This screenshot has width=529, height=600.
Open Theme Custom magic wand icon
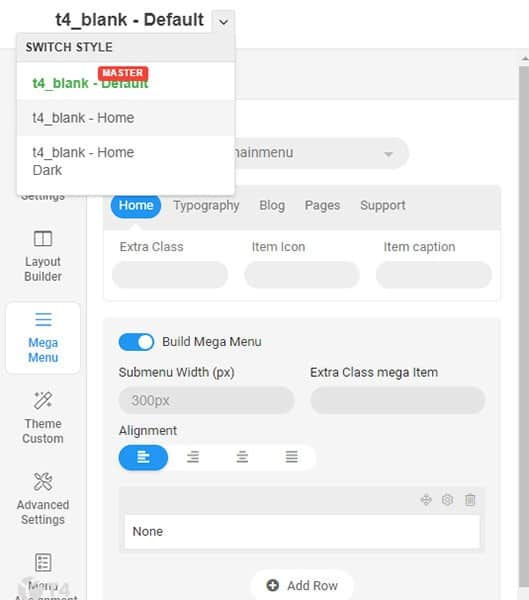pos(43,400)
